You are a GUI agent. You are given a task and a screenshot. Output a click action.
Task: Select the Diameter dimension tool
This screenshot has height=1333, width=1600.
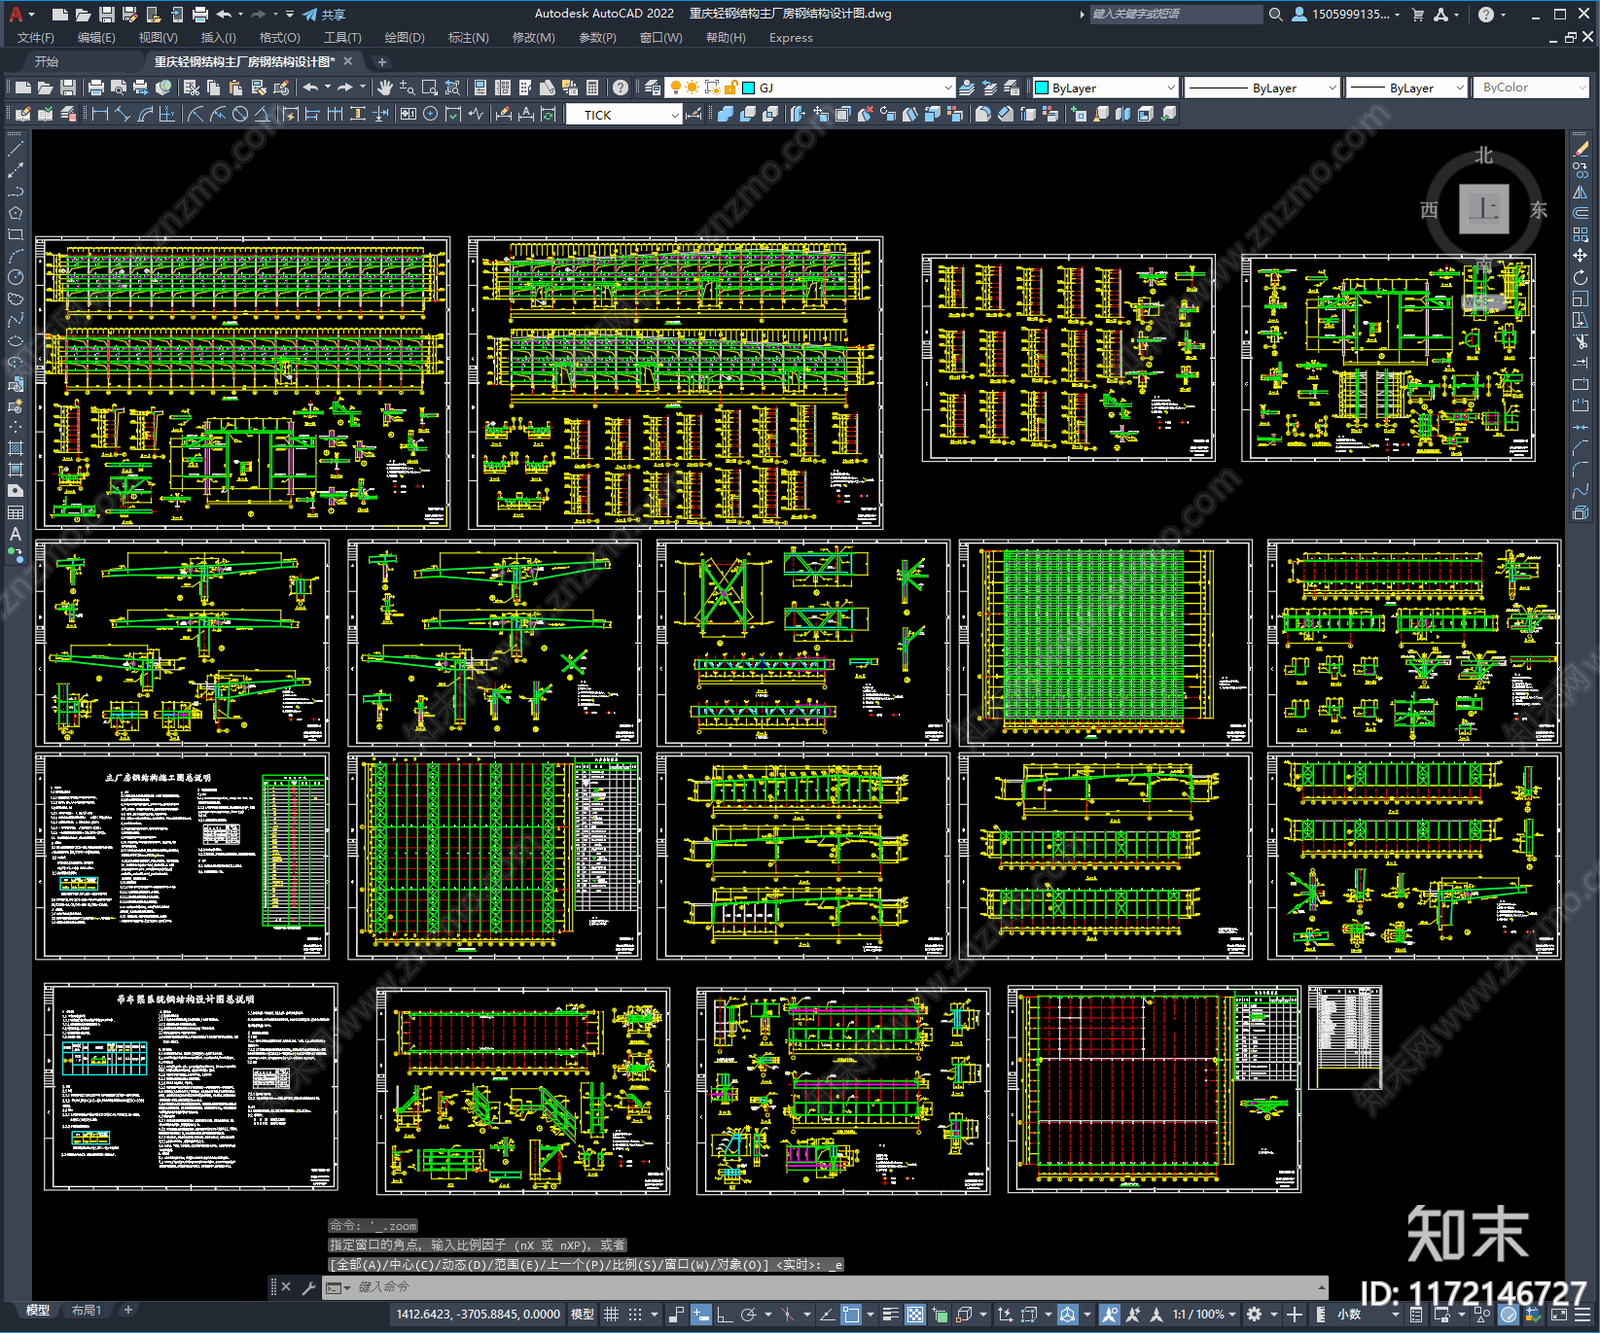[x=240, y=114]
